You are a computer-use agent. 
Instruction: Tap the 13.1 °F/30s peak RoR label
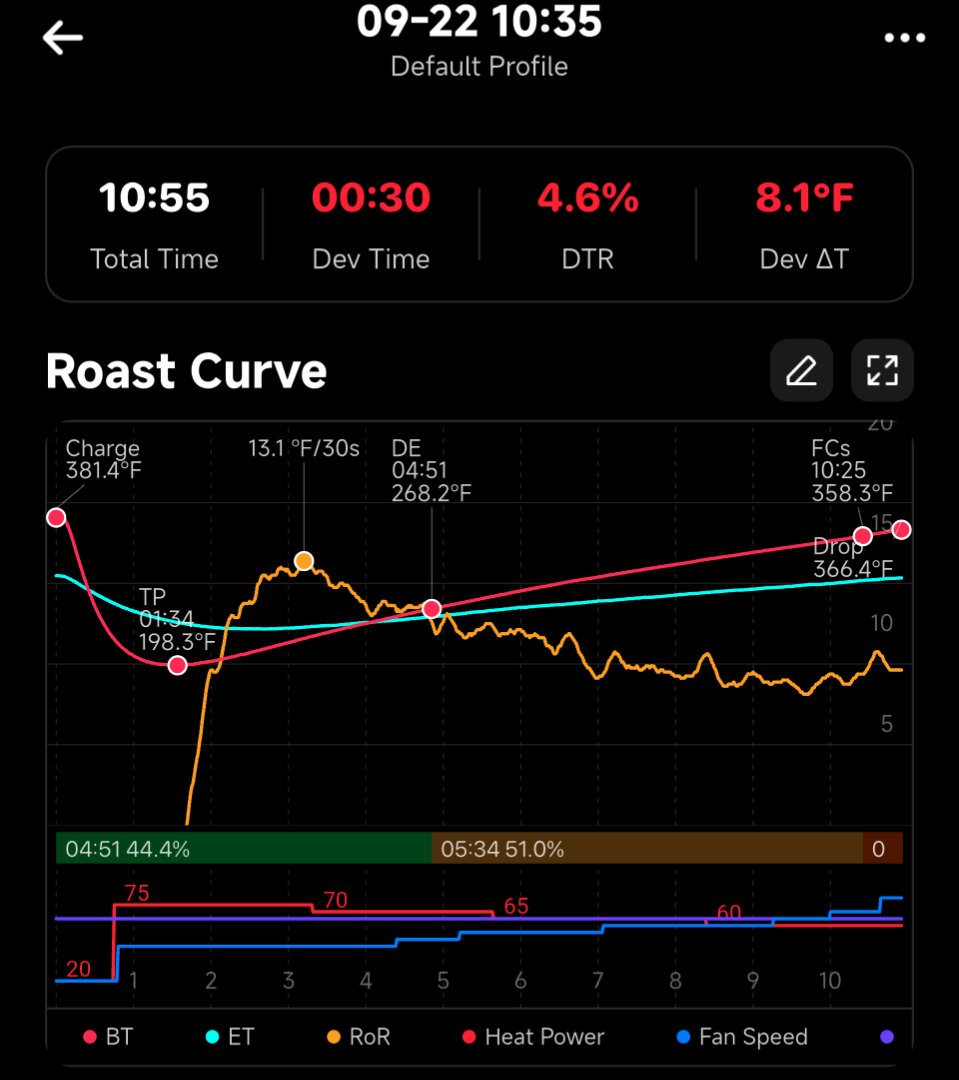tap(304, 448)
